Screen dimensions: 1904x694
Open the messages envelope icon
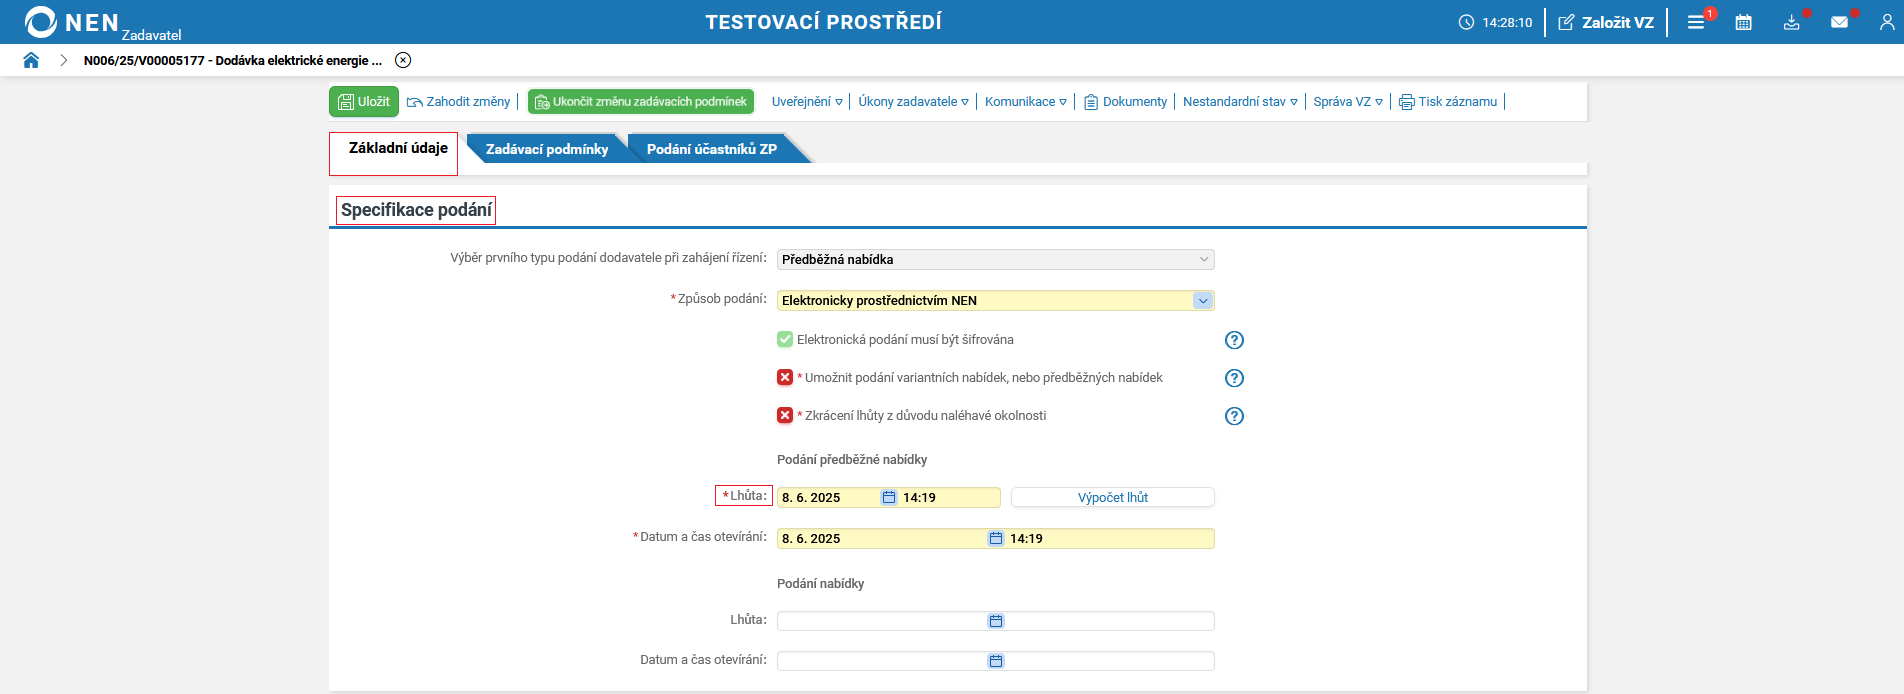point(1839,22)
